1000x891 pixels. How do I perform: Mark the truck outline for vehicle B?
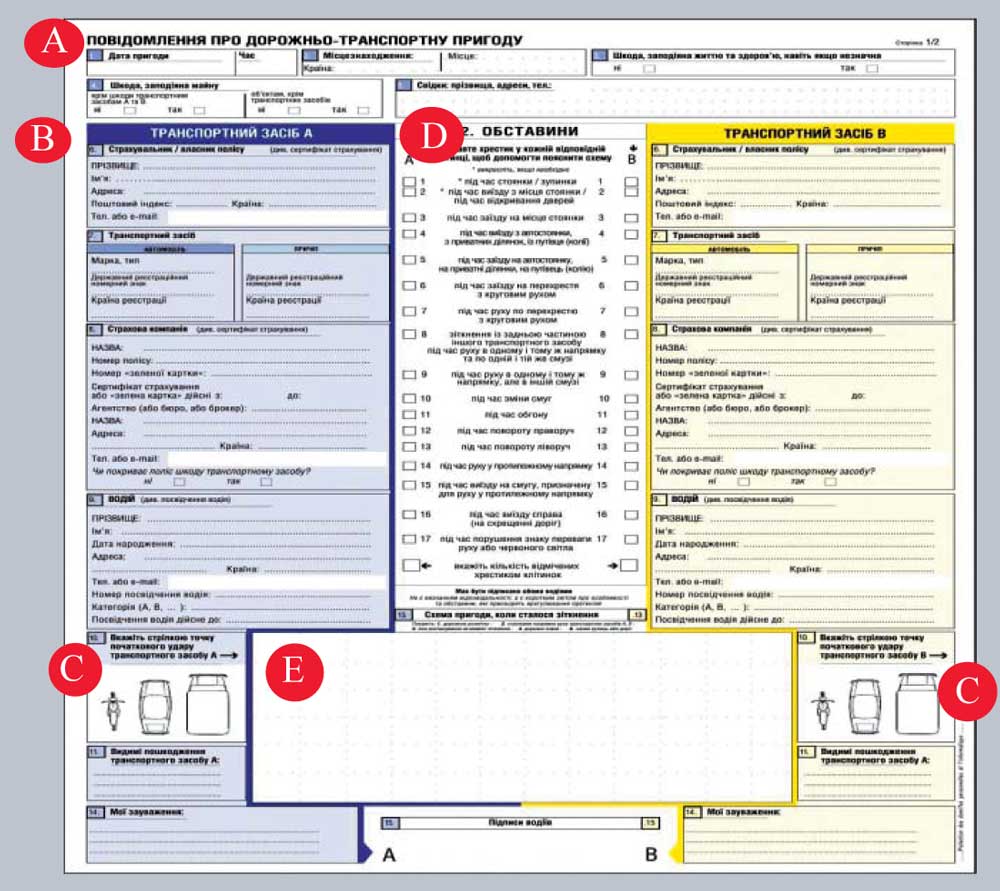[x=917, y=703]
